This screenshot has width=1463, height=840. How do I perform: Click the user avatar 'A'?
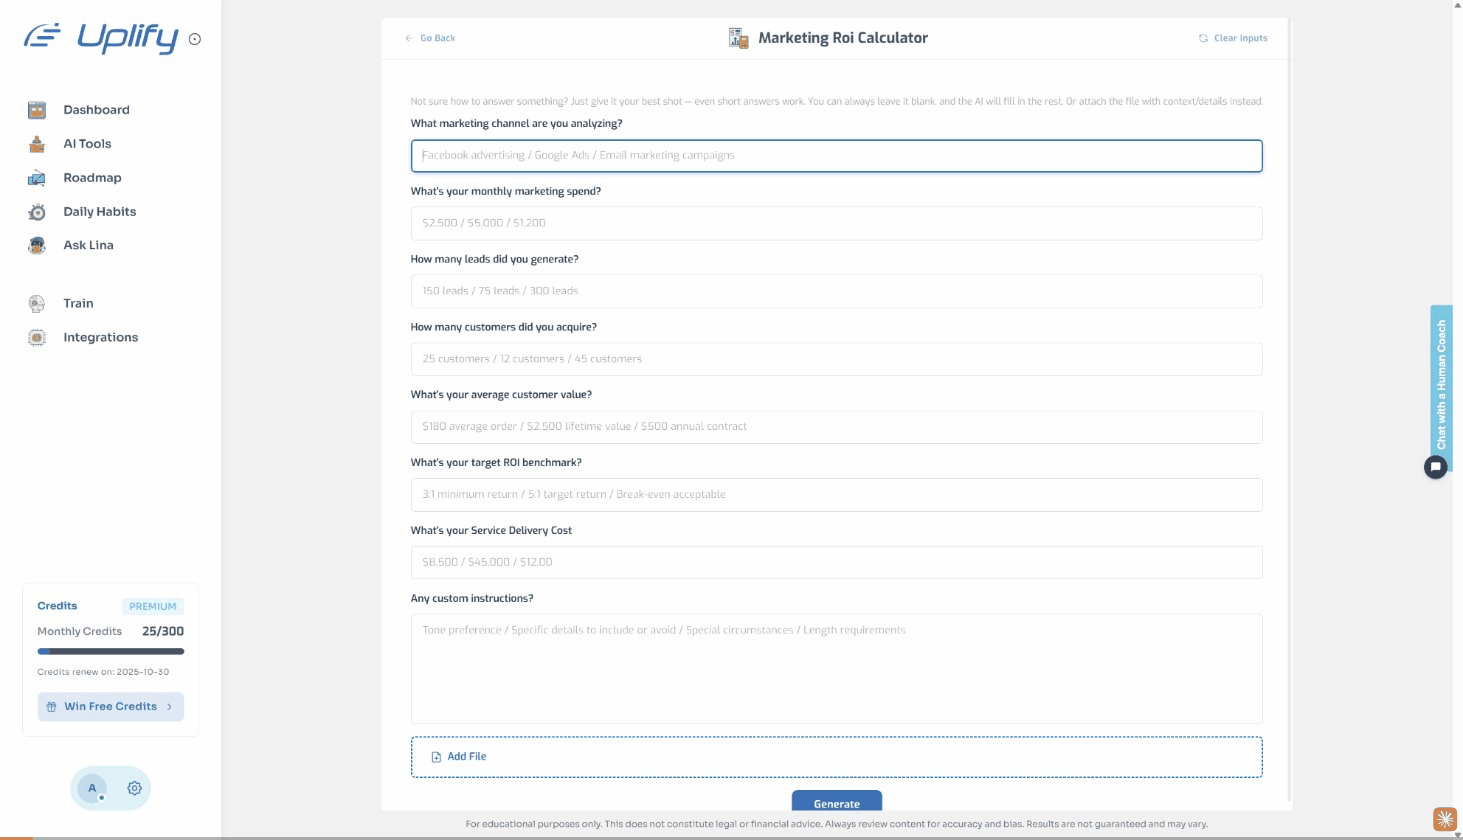(92, 788)
